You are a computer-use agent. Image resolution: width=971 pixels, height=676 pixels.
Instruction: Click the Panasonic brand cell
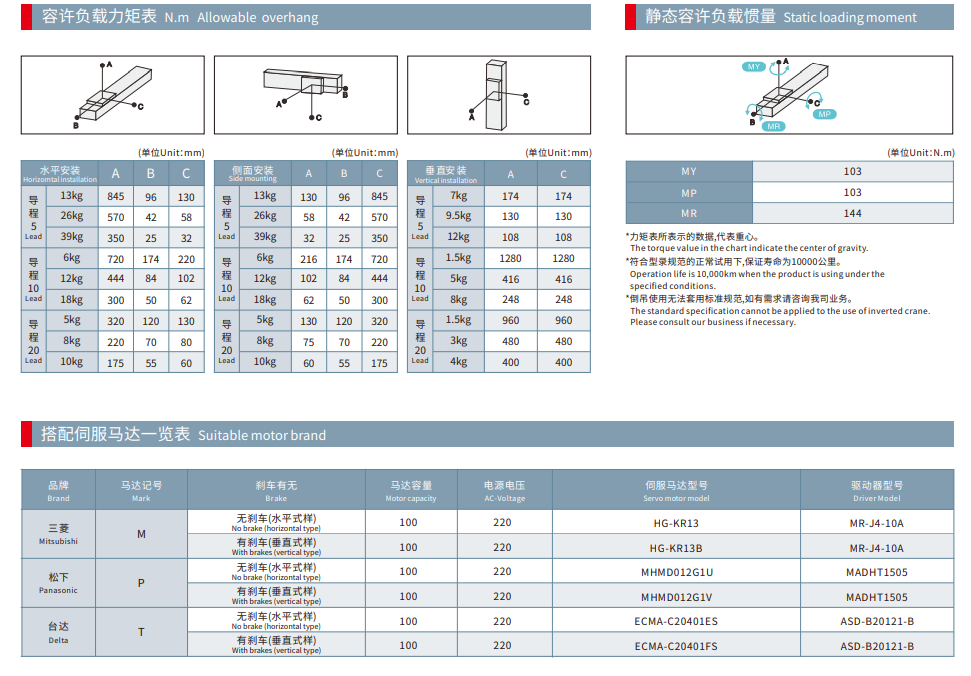coord(58,583)
